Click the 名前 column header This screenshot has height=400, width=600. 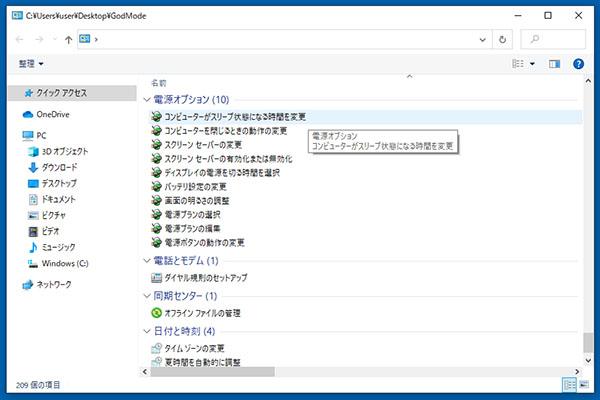point(159,82)
